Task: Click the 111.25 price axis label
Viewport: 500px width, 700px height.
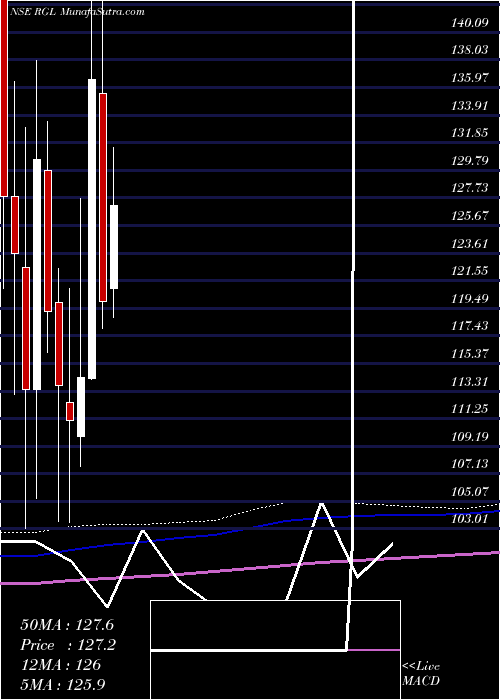Action: pyautogui.click(x=470, y=409)
